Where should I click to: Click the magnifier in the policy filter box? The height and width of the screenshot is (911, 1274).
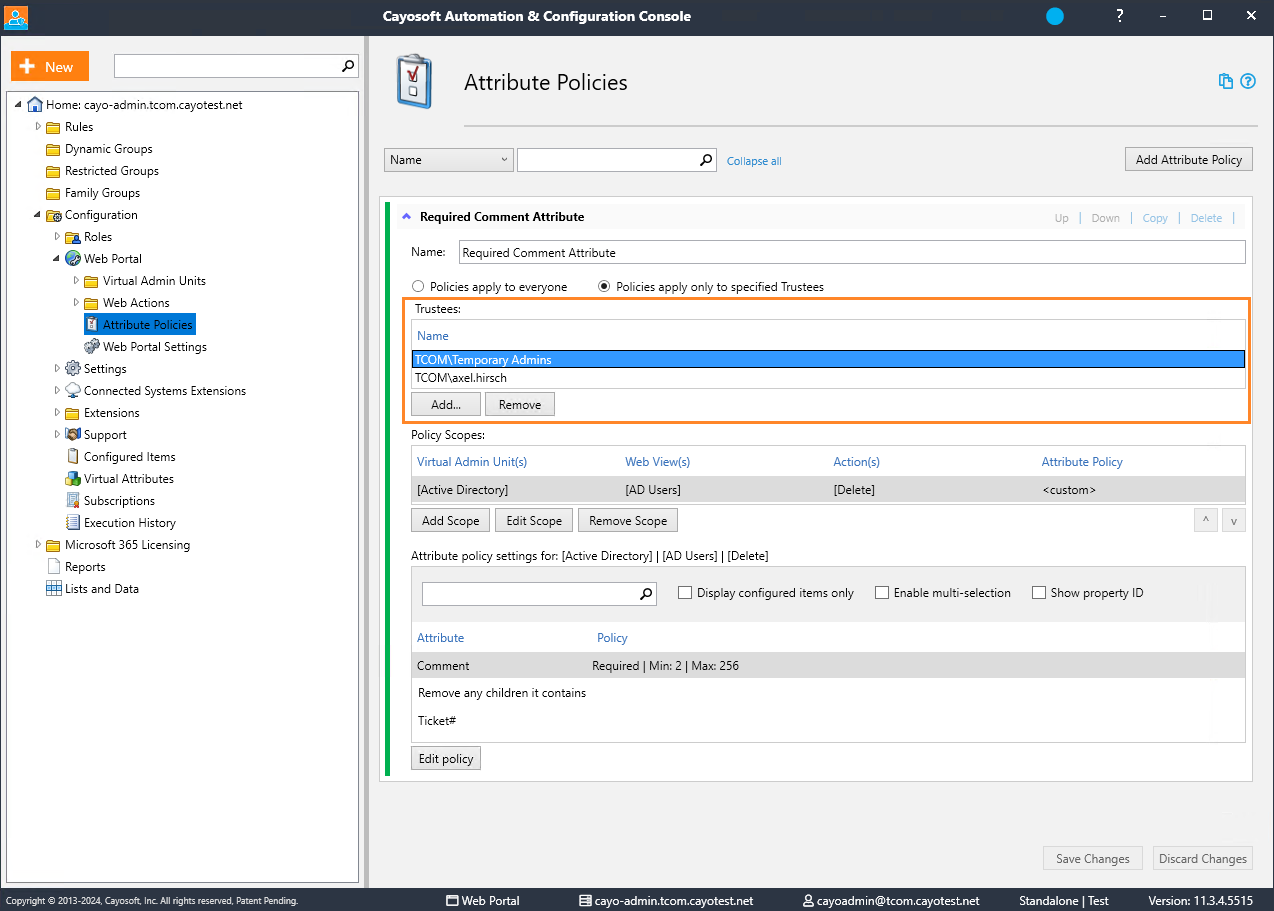point(706,160)
